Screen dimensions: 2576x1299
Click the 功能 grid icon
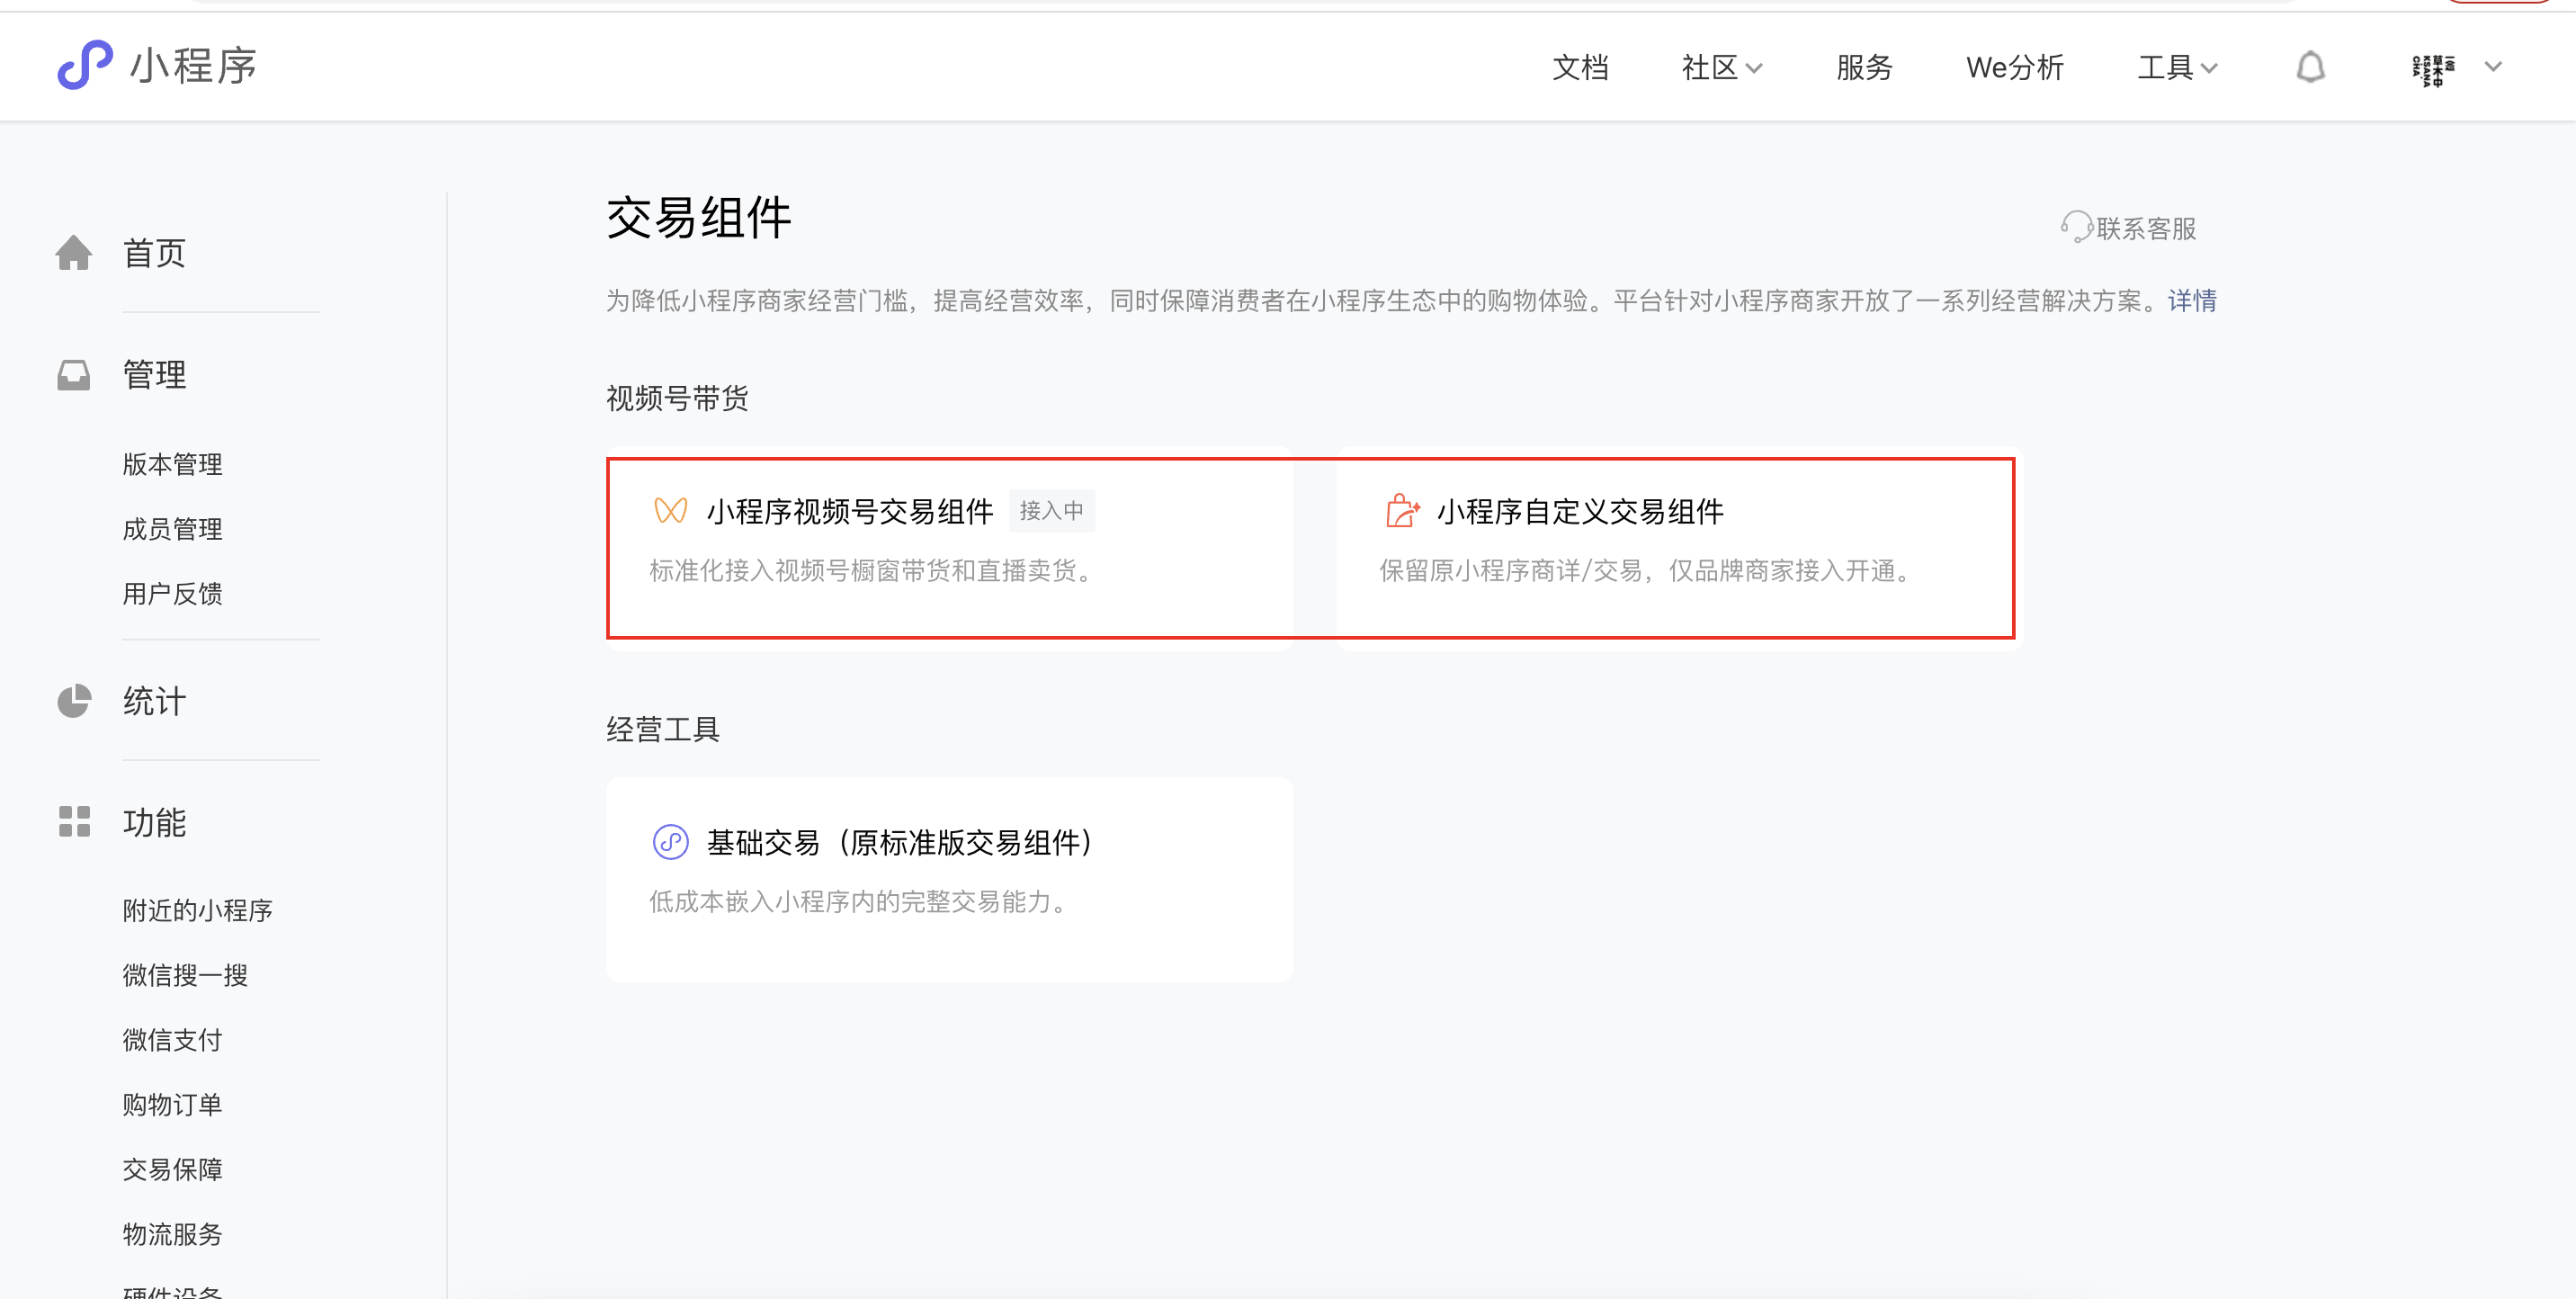(74, 822)
